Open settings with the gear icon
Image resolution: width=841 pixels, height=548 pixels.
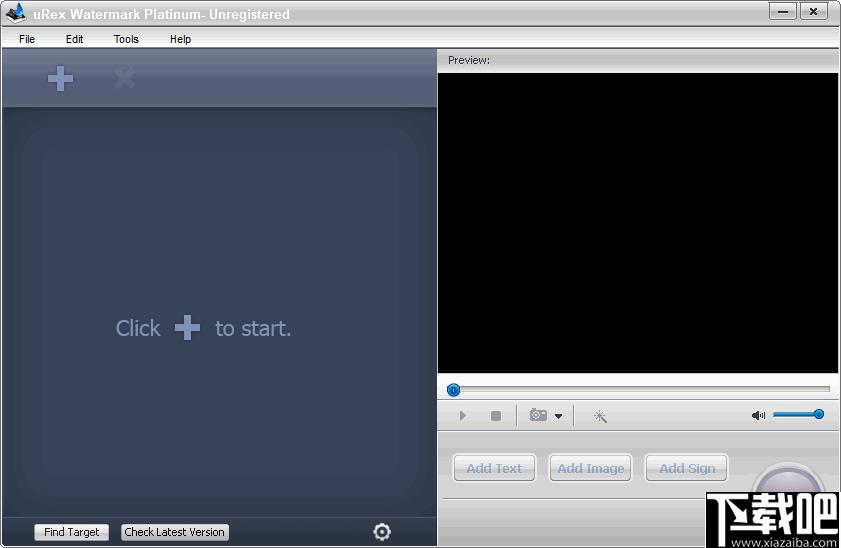tap(382, 531)
